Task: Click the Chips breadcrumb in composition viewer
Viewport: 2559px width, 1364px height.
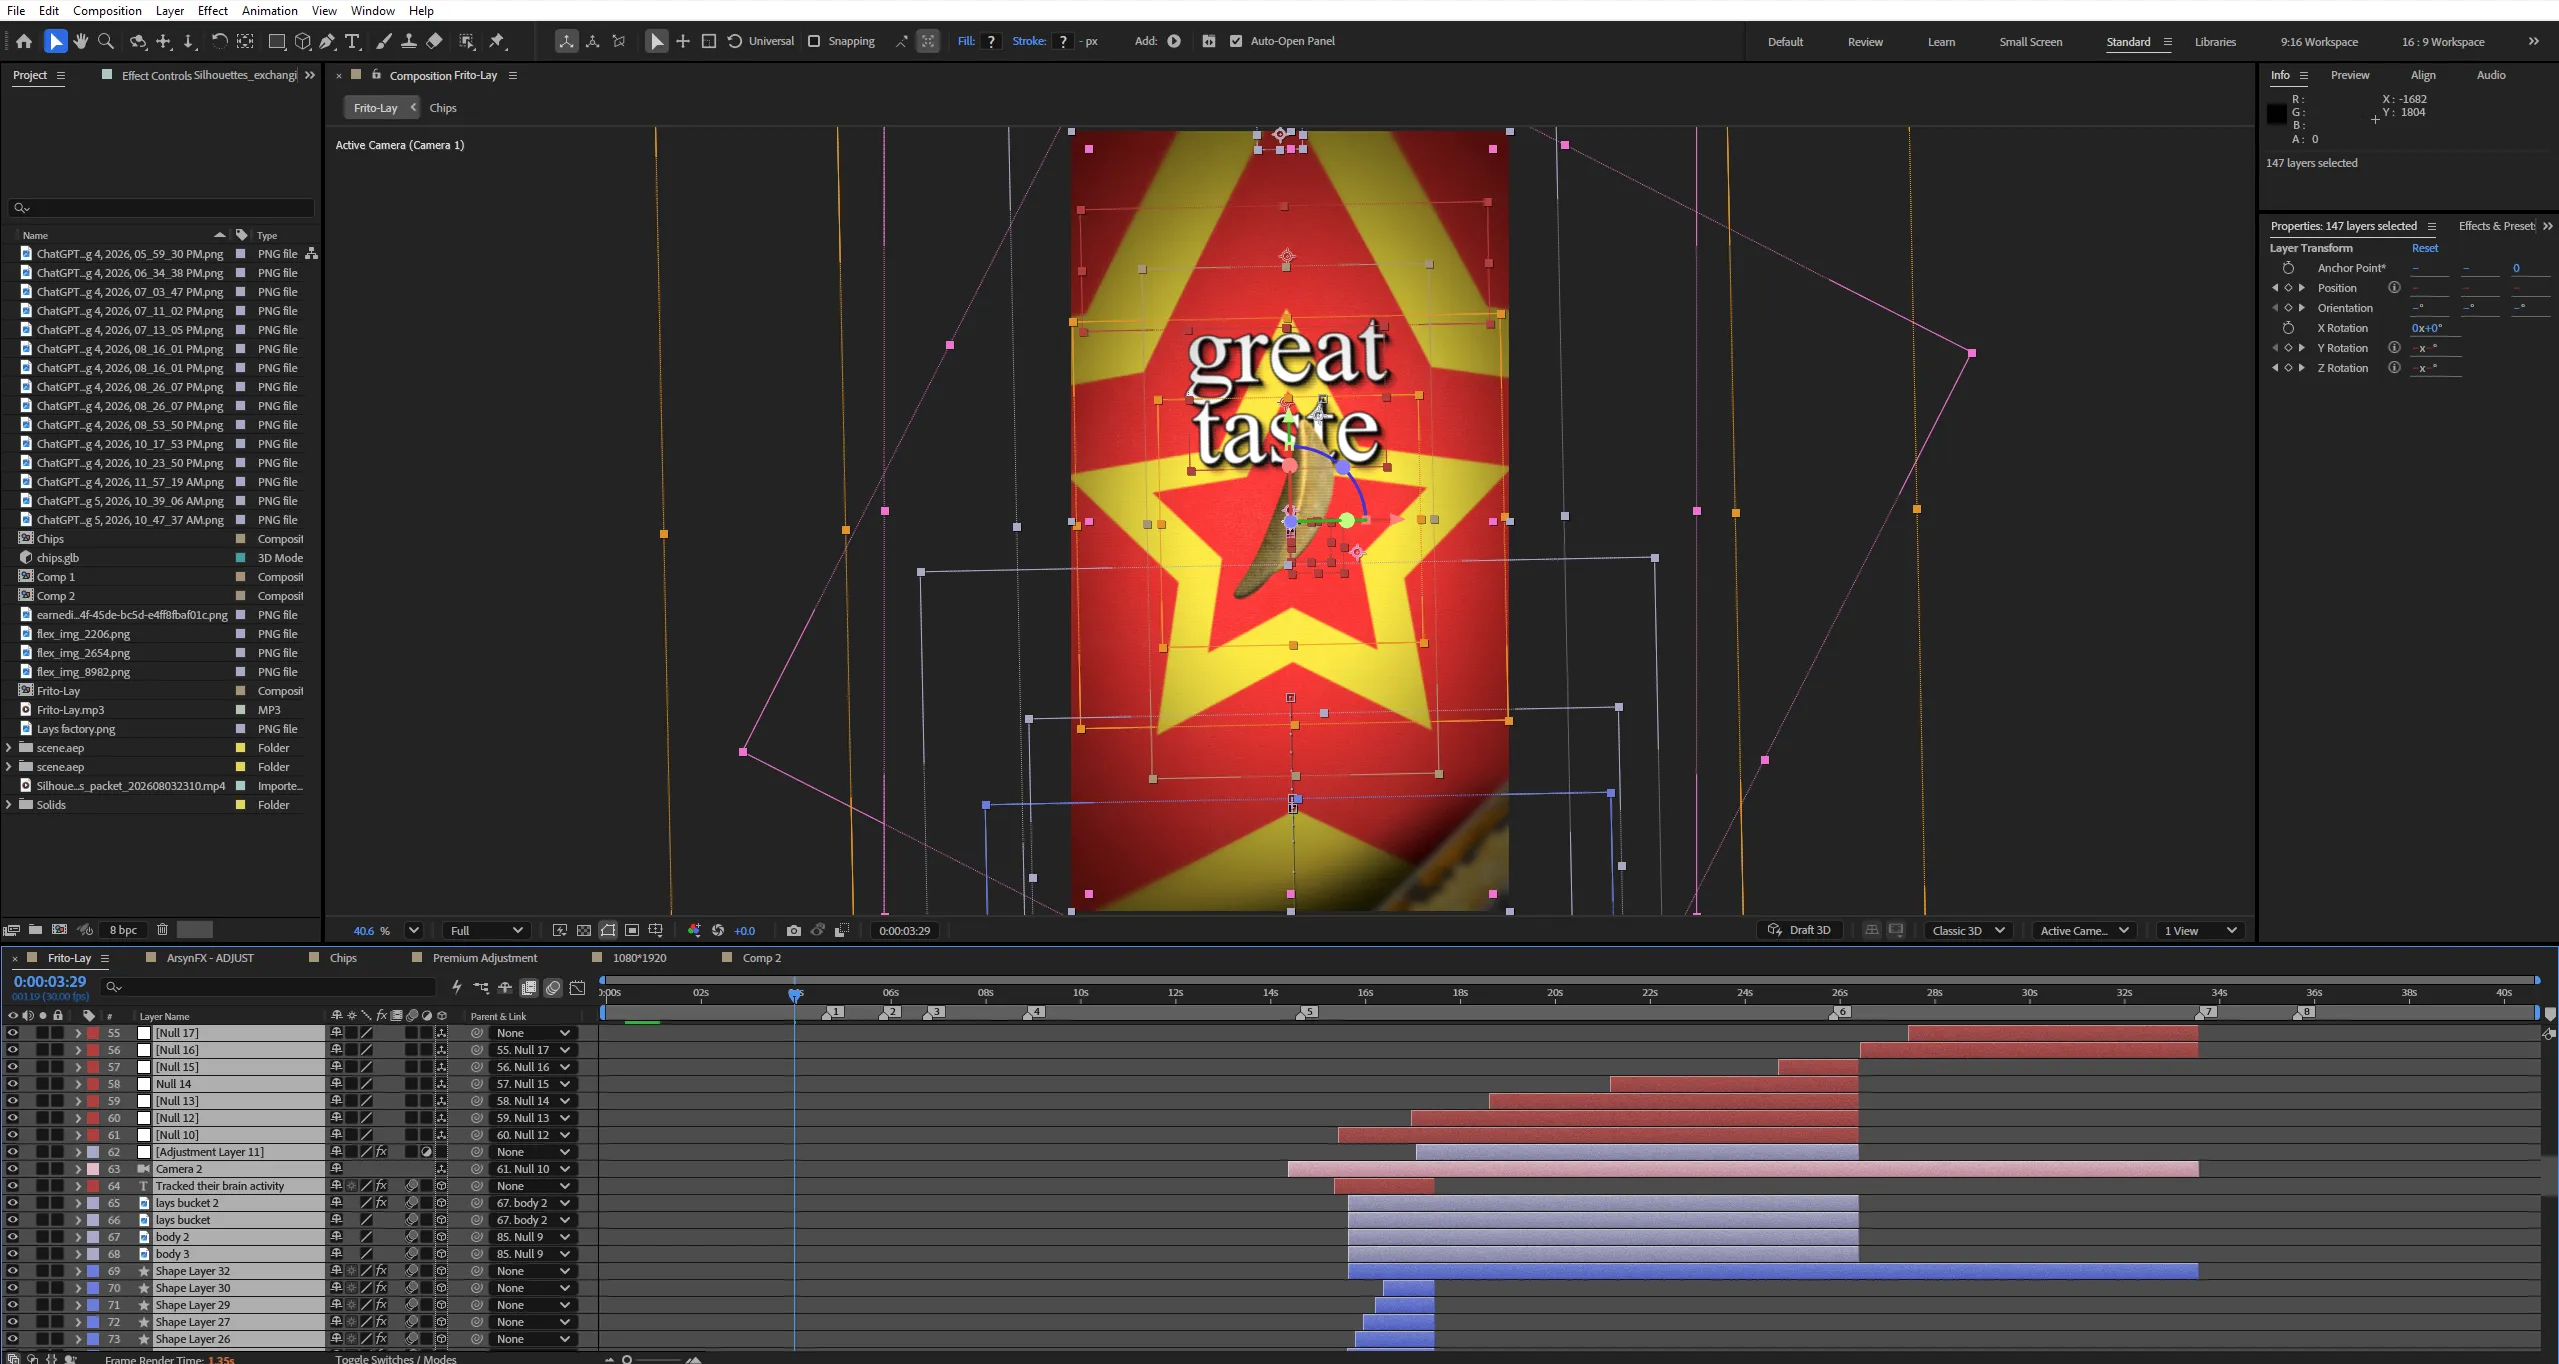Action: (x=443, y=108)
